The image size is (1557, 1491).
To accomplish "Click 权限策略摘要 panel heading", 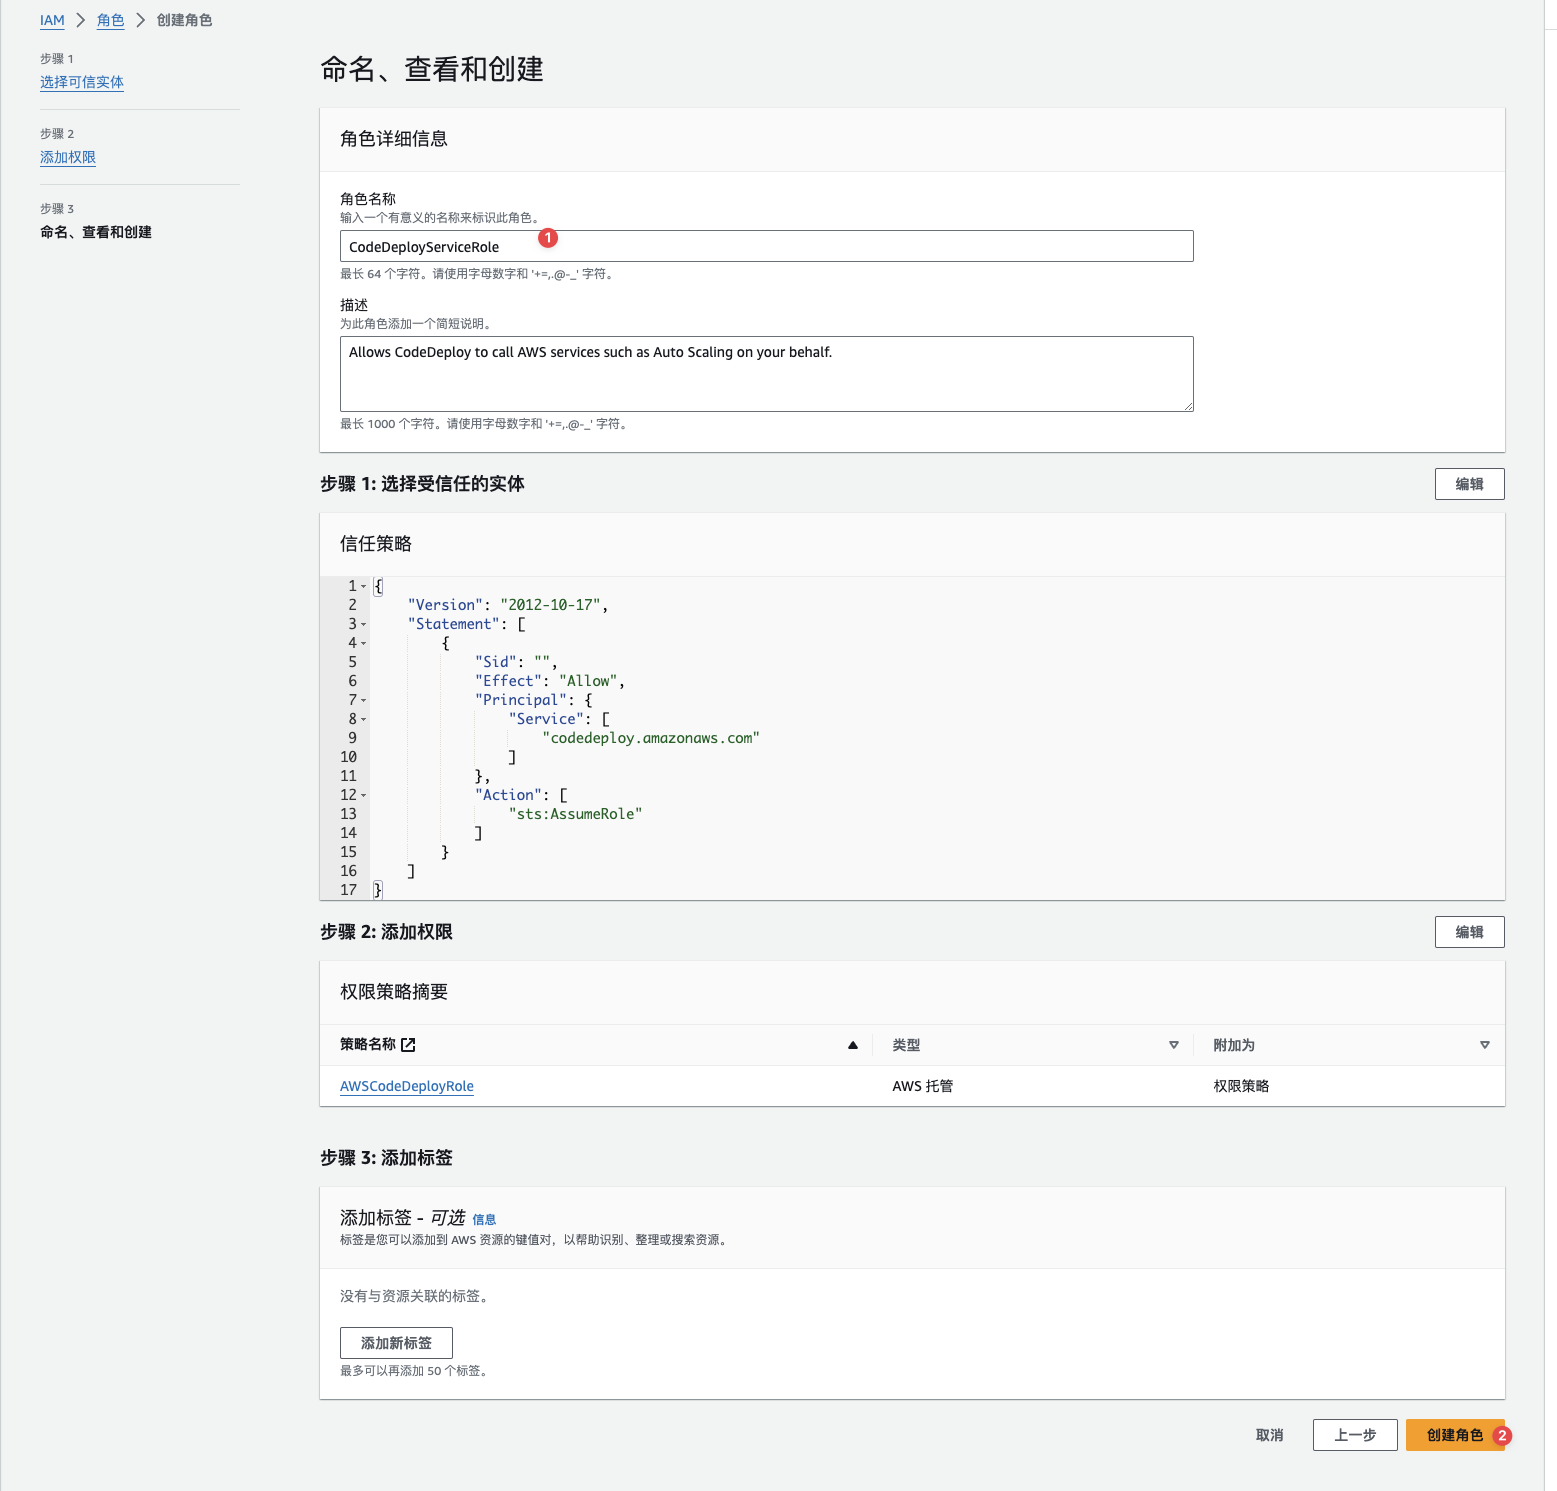I will pos(394,992).
